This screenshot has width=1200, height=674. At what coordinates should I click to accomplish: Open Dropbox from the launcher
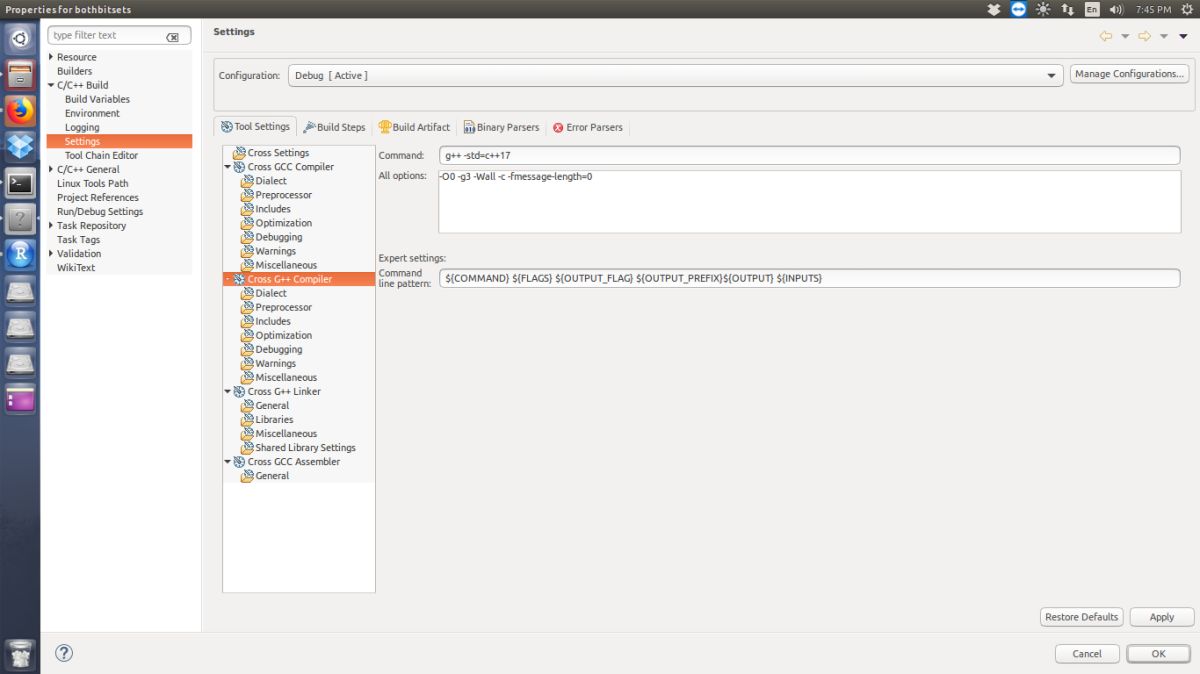[x=20, y=146]
